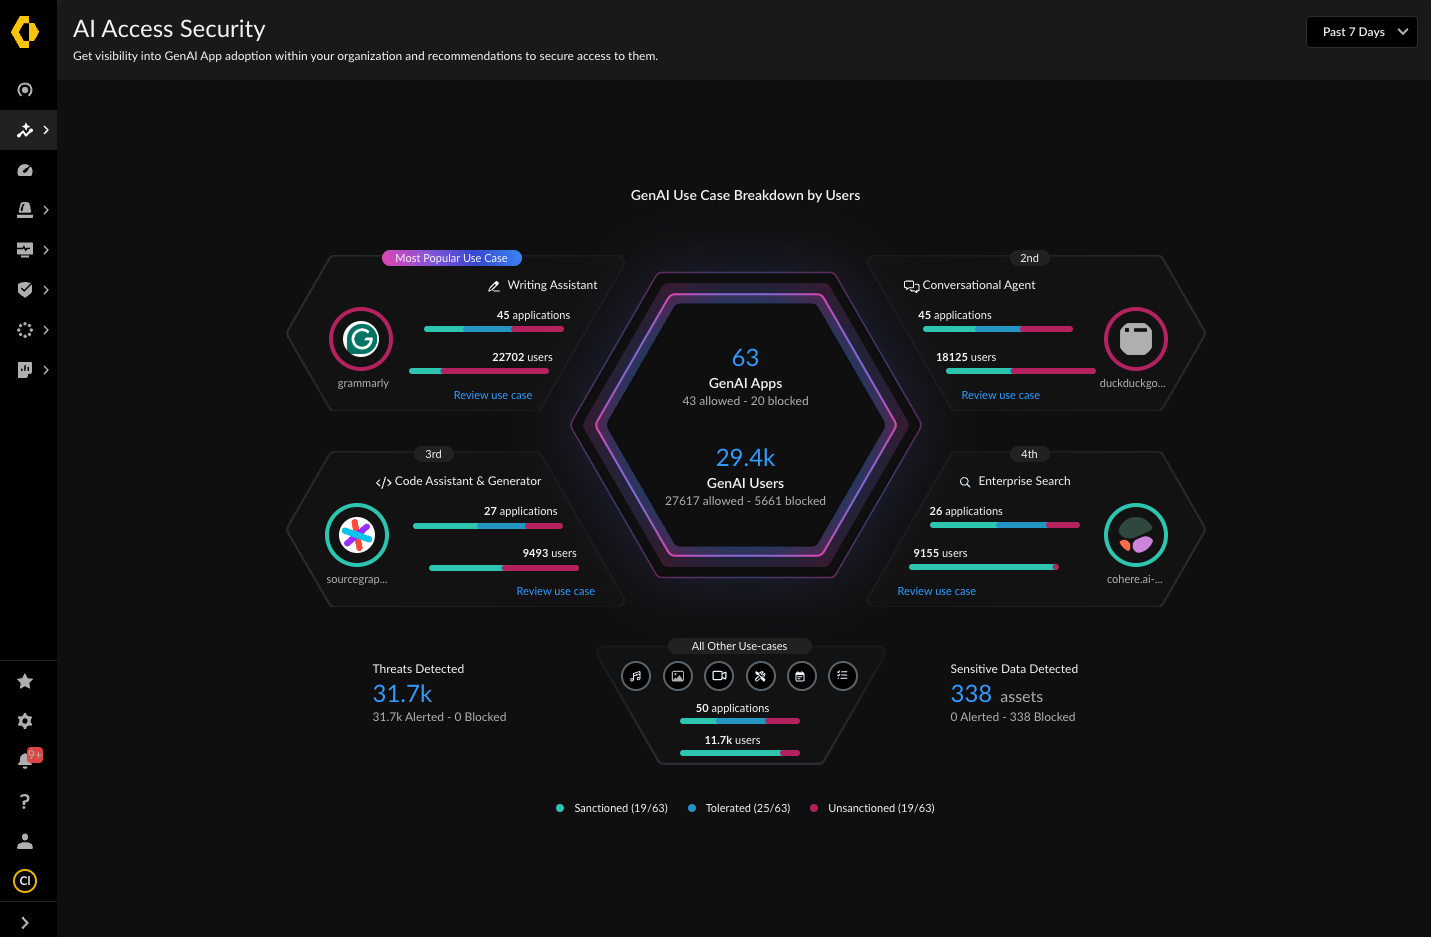This screenshot has height=937, width=1431.
Task: Open the dotted circle icon in sidebar
Action: click(x=25, y=330)
